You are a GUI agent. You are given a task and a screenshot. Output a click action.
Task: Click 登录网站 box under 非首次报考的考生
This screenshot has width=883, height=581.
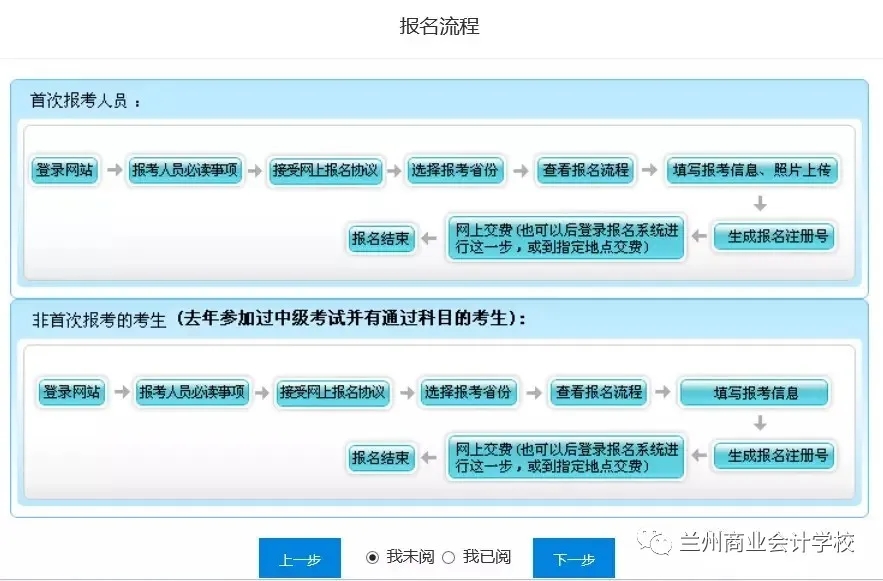pyautogui.click(x=71, y=392)
